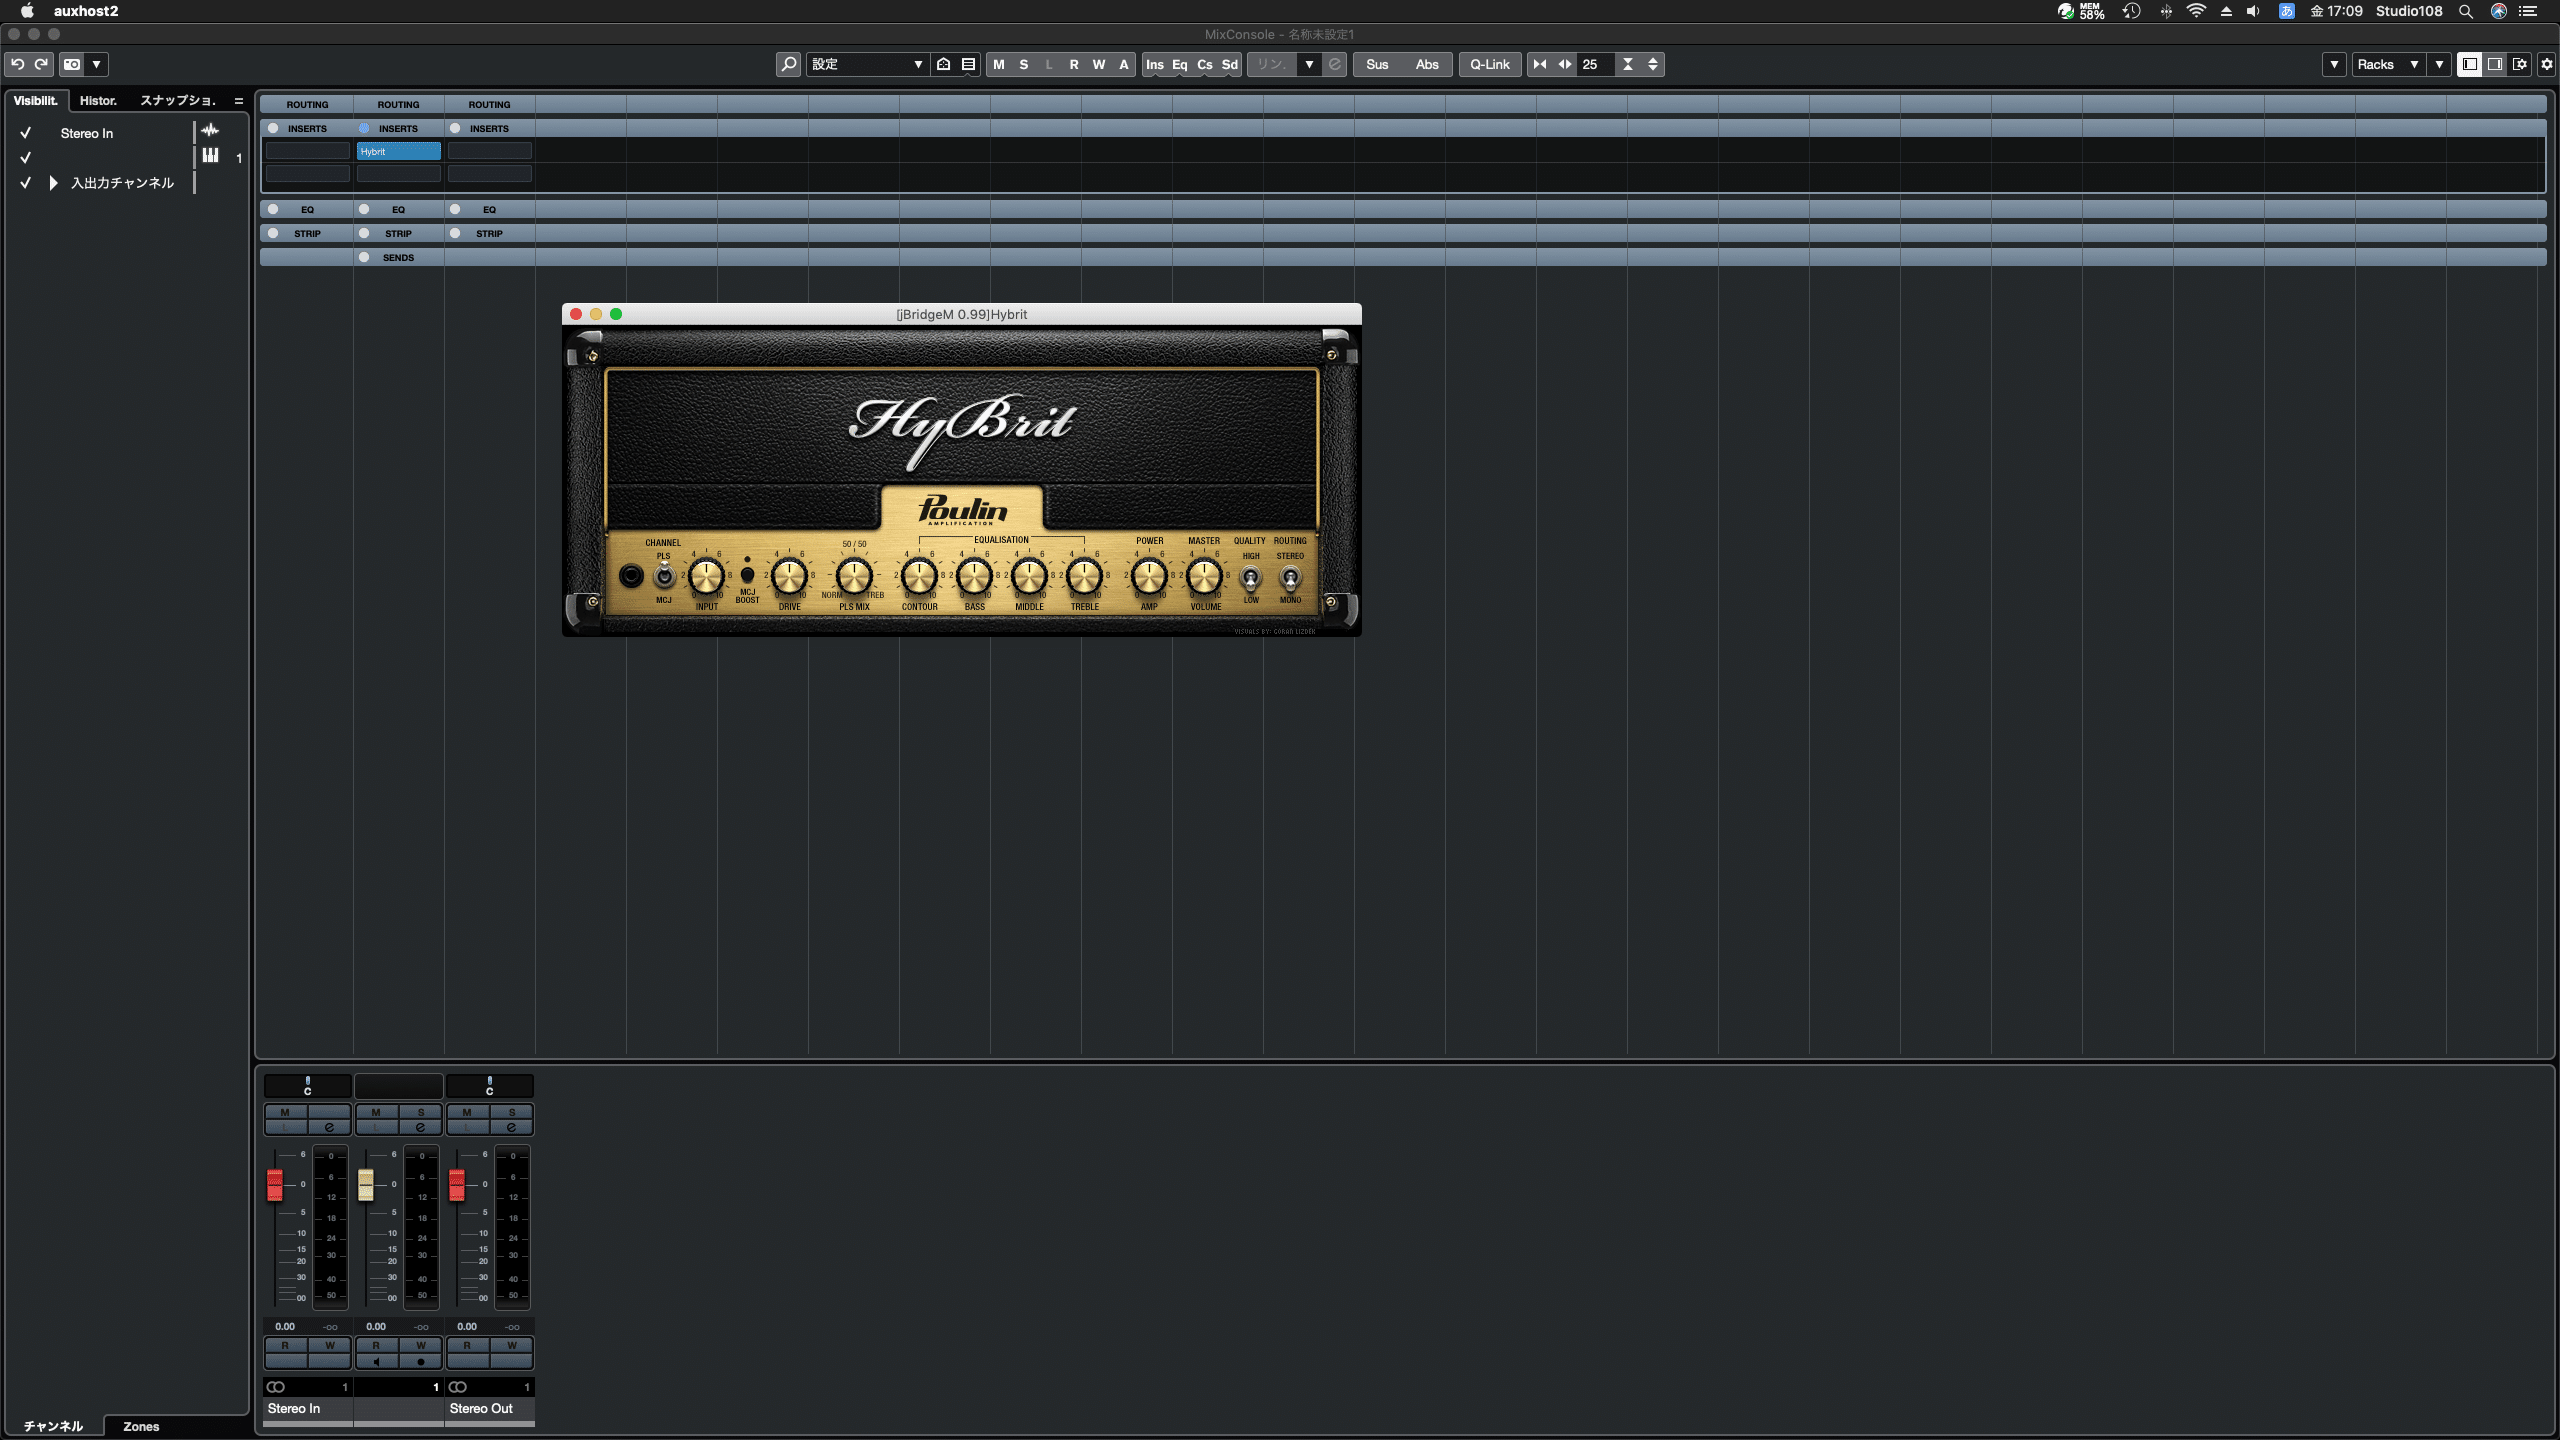Expand the 入出力チャンネル tree item
Image resolution: width=2560 pixels, height=1440 pixels.
point(52,182)
